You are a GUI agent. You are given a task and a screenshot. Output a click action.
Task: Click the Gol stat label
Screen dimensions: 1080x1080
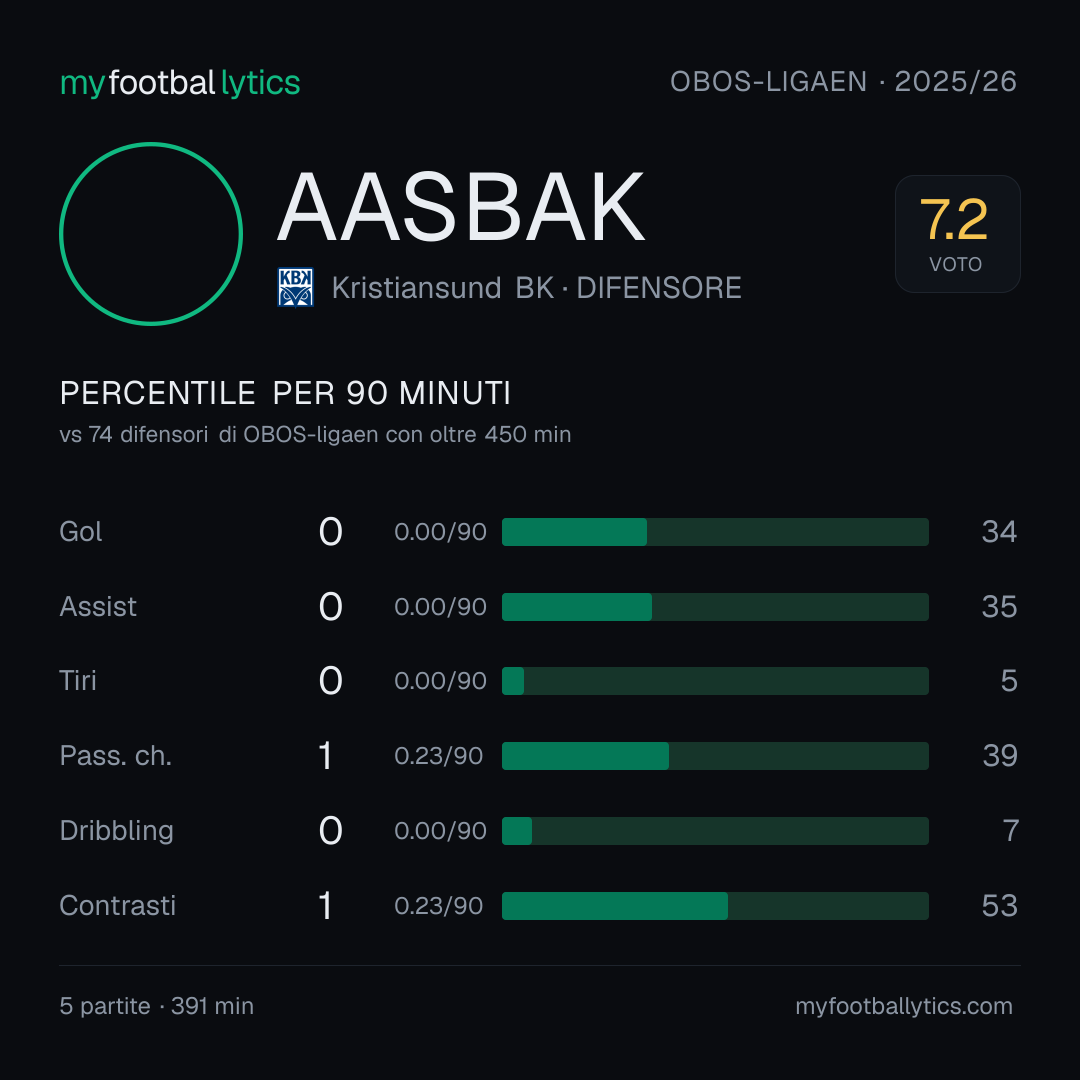[x=81, y=532]
